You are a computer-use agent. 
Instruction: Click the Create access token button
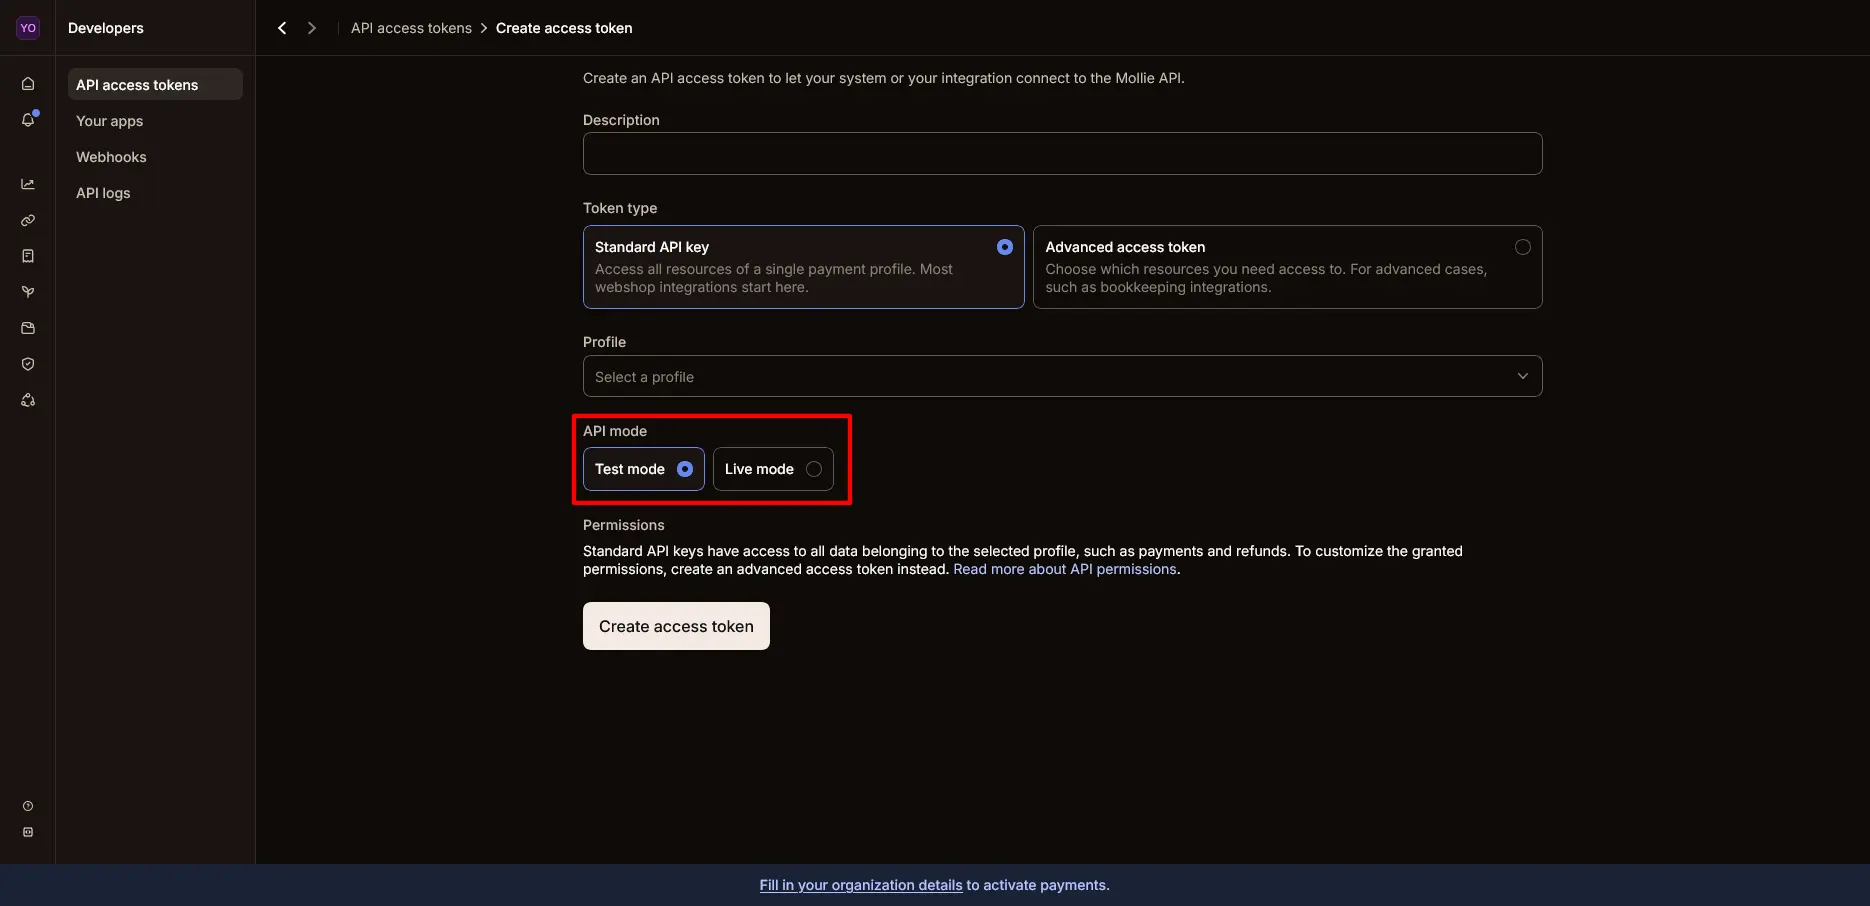676,626
